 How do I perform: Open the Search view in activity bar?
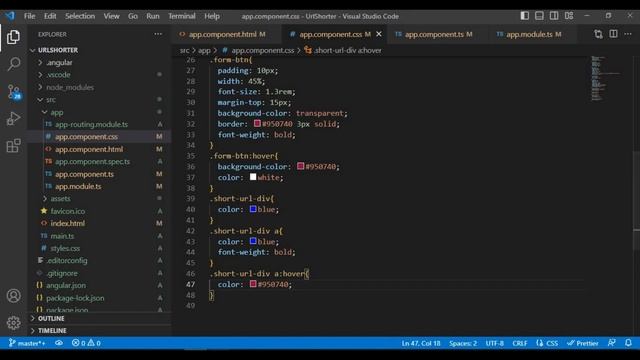pyautogui.click(x=13, y=64)
